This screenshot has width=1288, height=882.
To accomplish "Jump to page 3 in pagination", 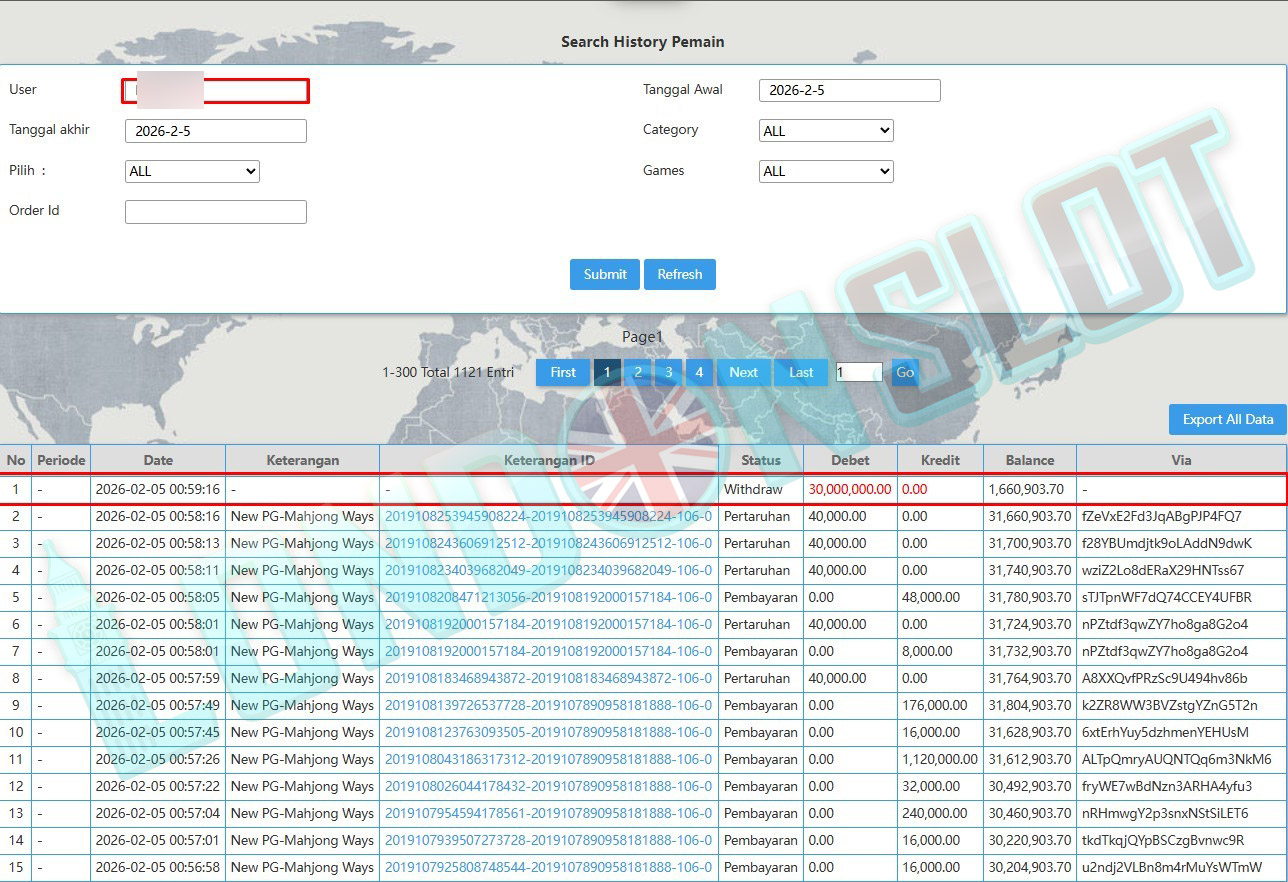I will [x=668, y=372].
